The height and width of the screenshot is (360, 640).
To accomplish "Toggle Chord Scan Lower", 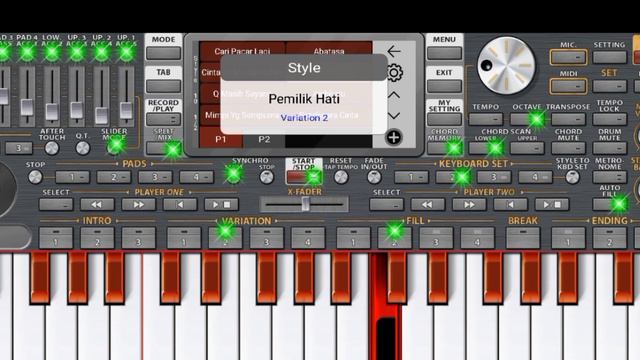I will coord(486,148).
